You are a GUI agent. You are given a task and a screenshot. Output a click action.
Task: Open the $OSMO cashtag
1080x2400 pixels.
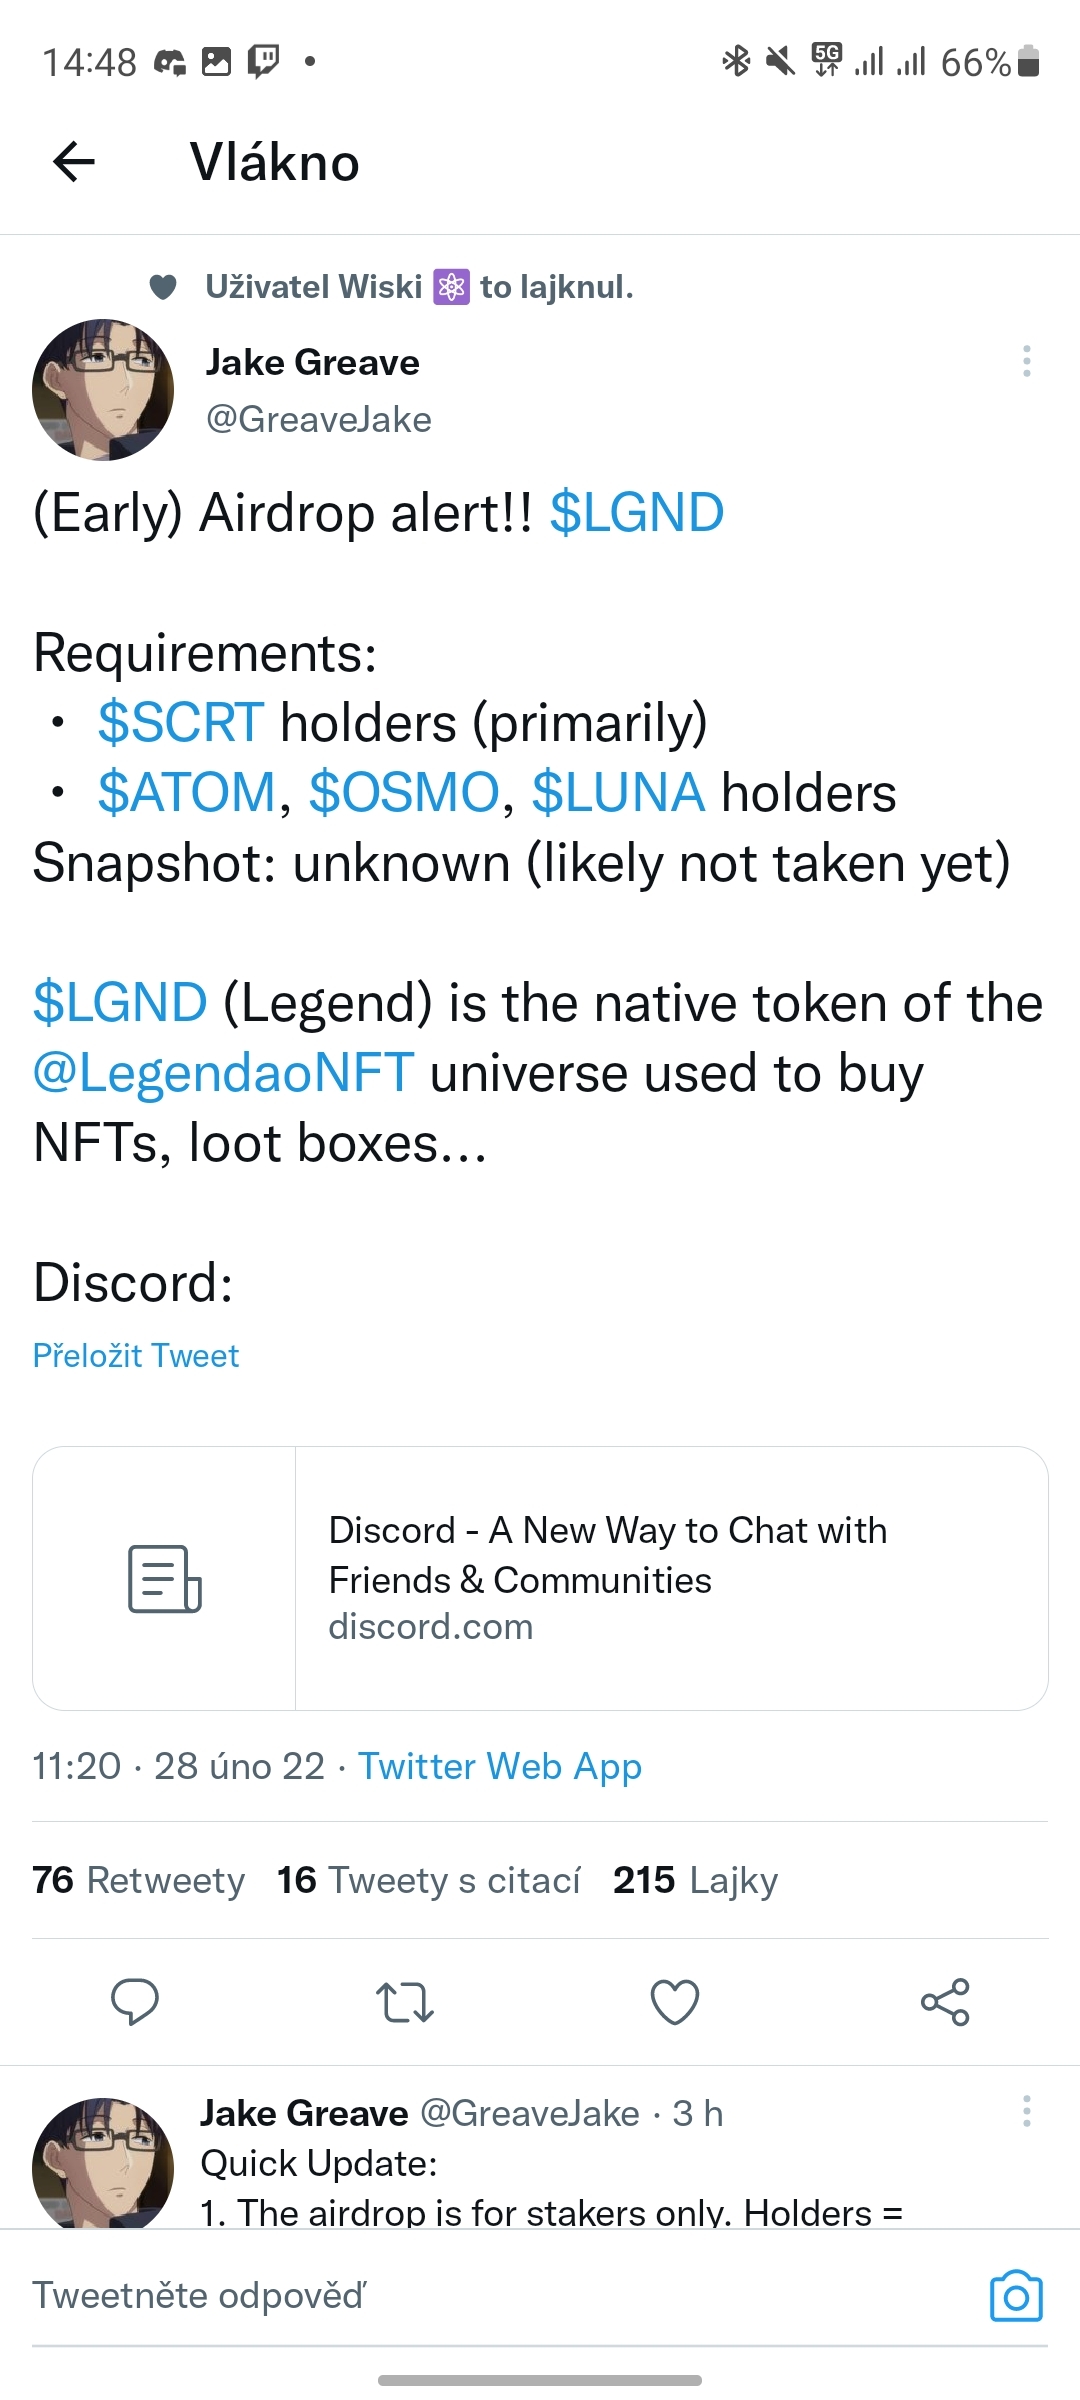(404, 792)
